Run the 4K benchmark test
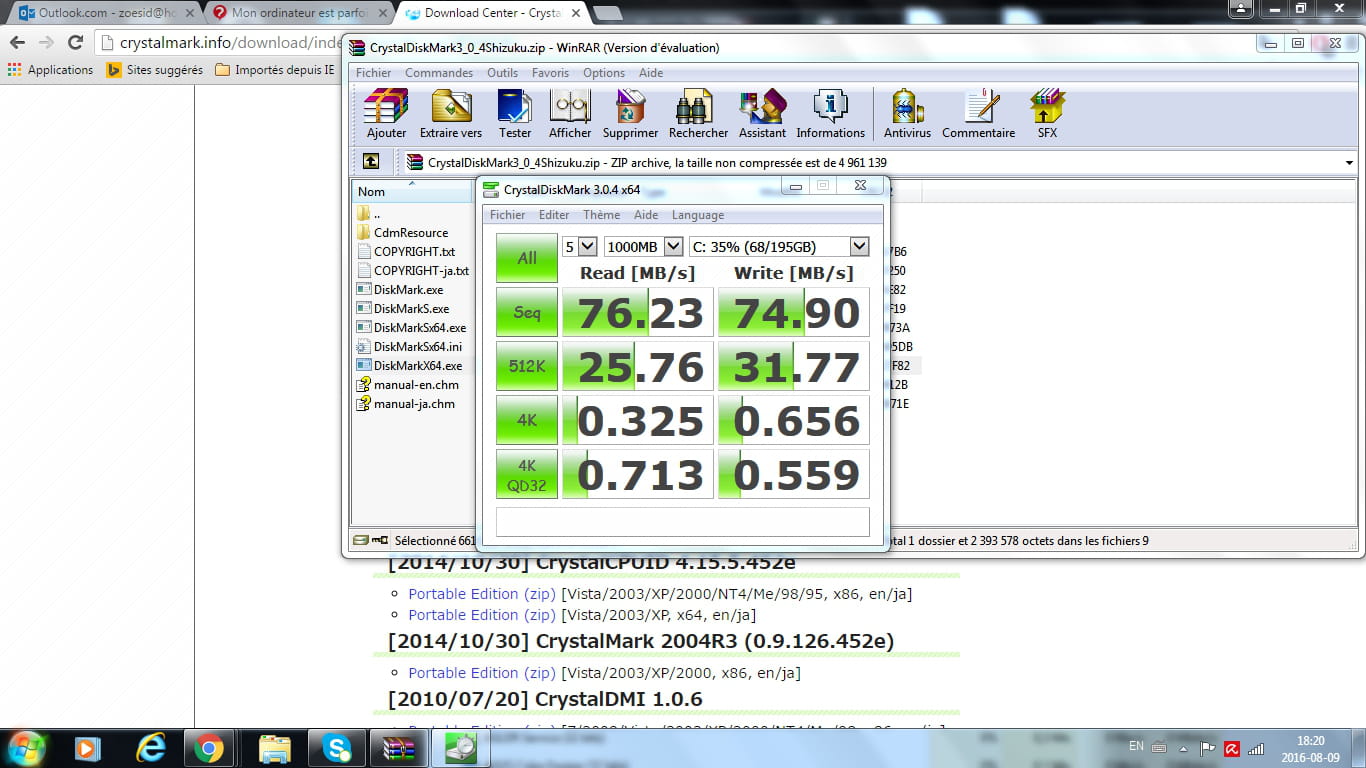This screenshot has width=1366, height=768. point(527,420)
